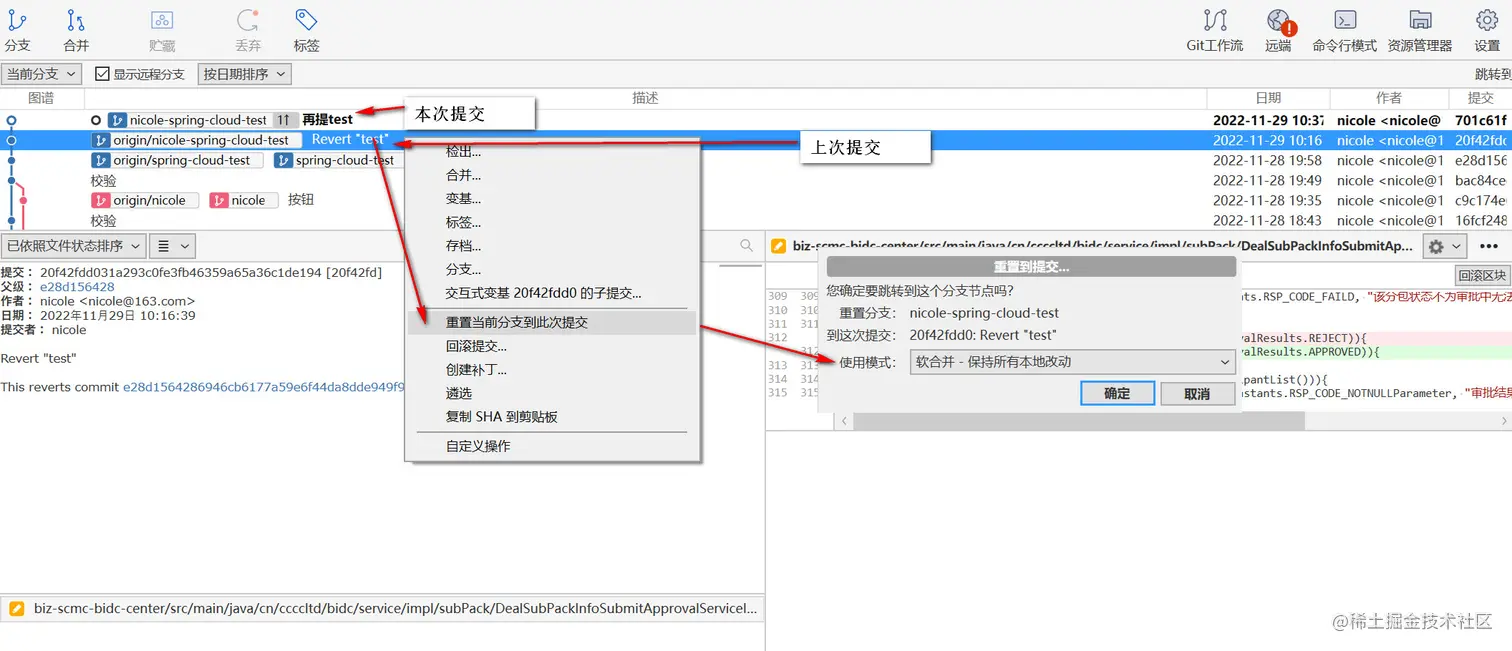
Task: Open the 按日期排序 dropdown
Action: point(245,74)
